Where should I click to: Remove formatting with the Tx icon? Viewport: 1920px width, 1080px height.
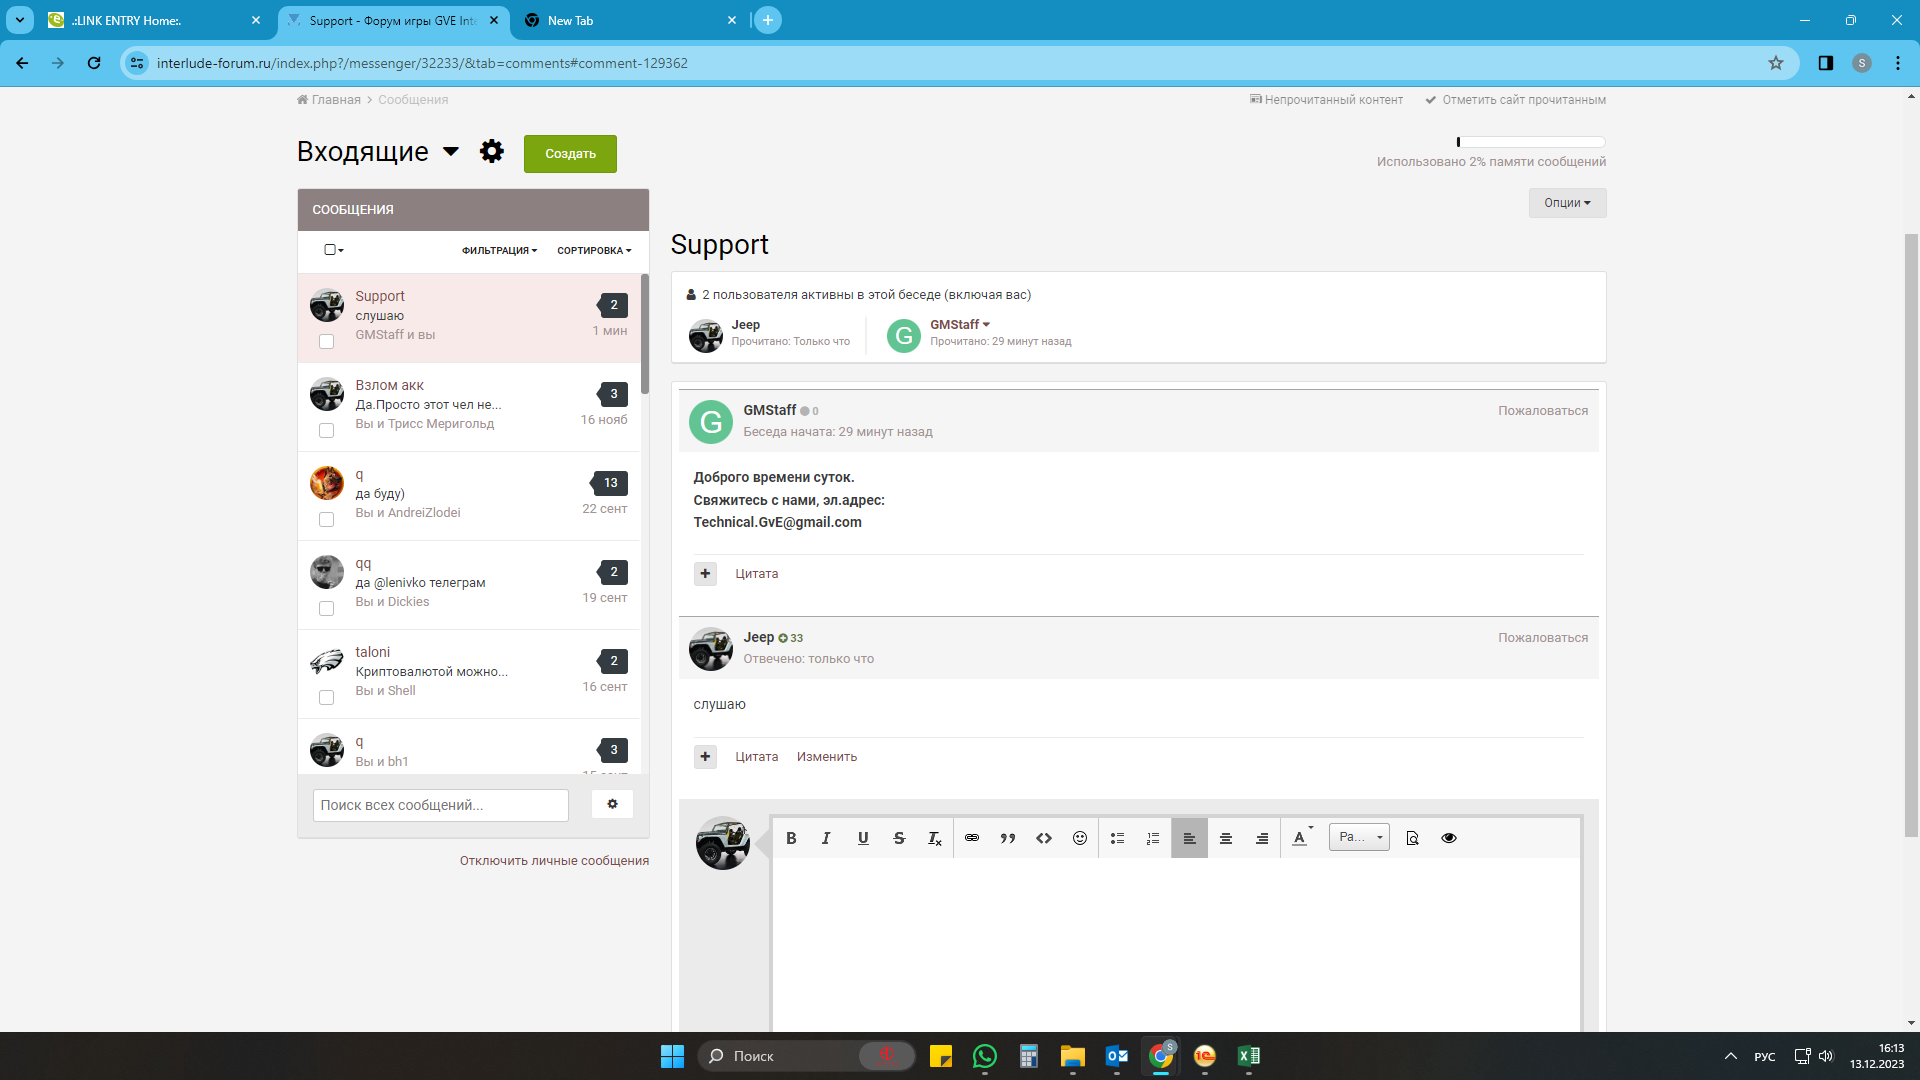[935, 838]
